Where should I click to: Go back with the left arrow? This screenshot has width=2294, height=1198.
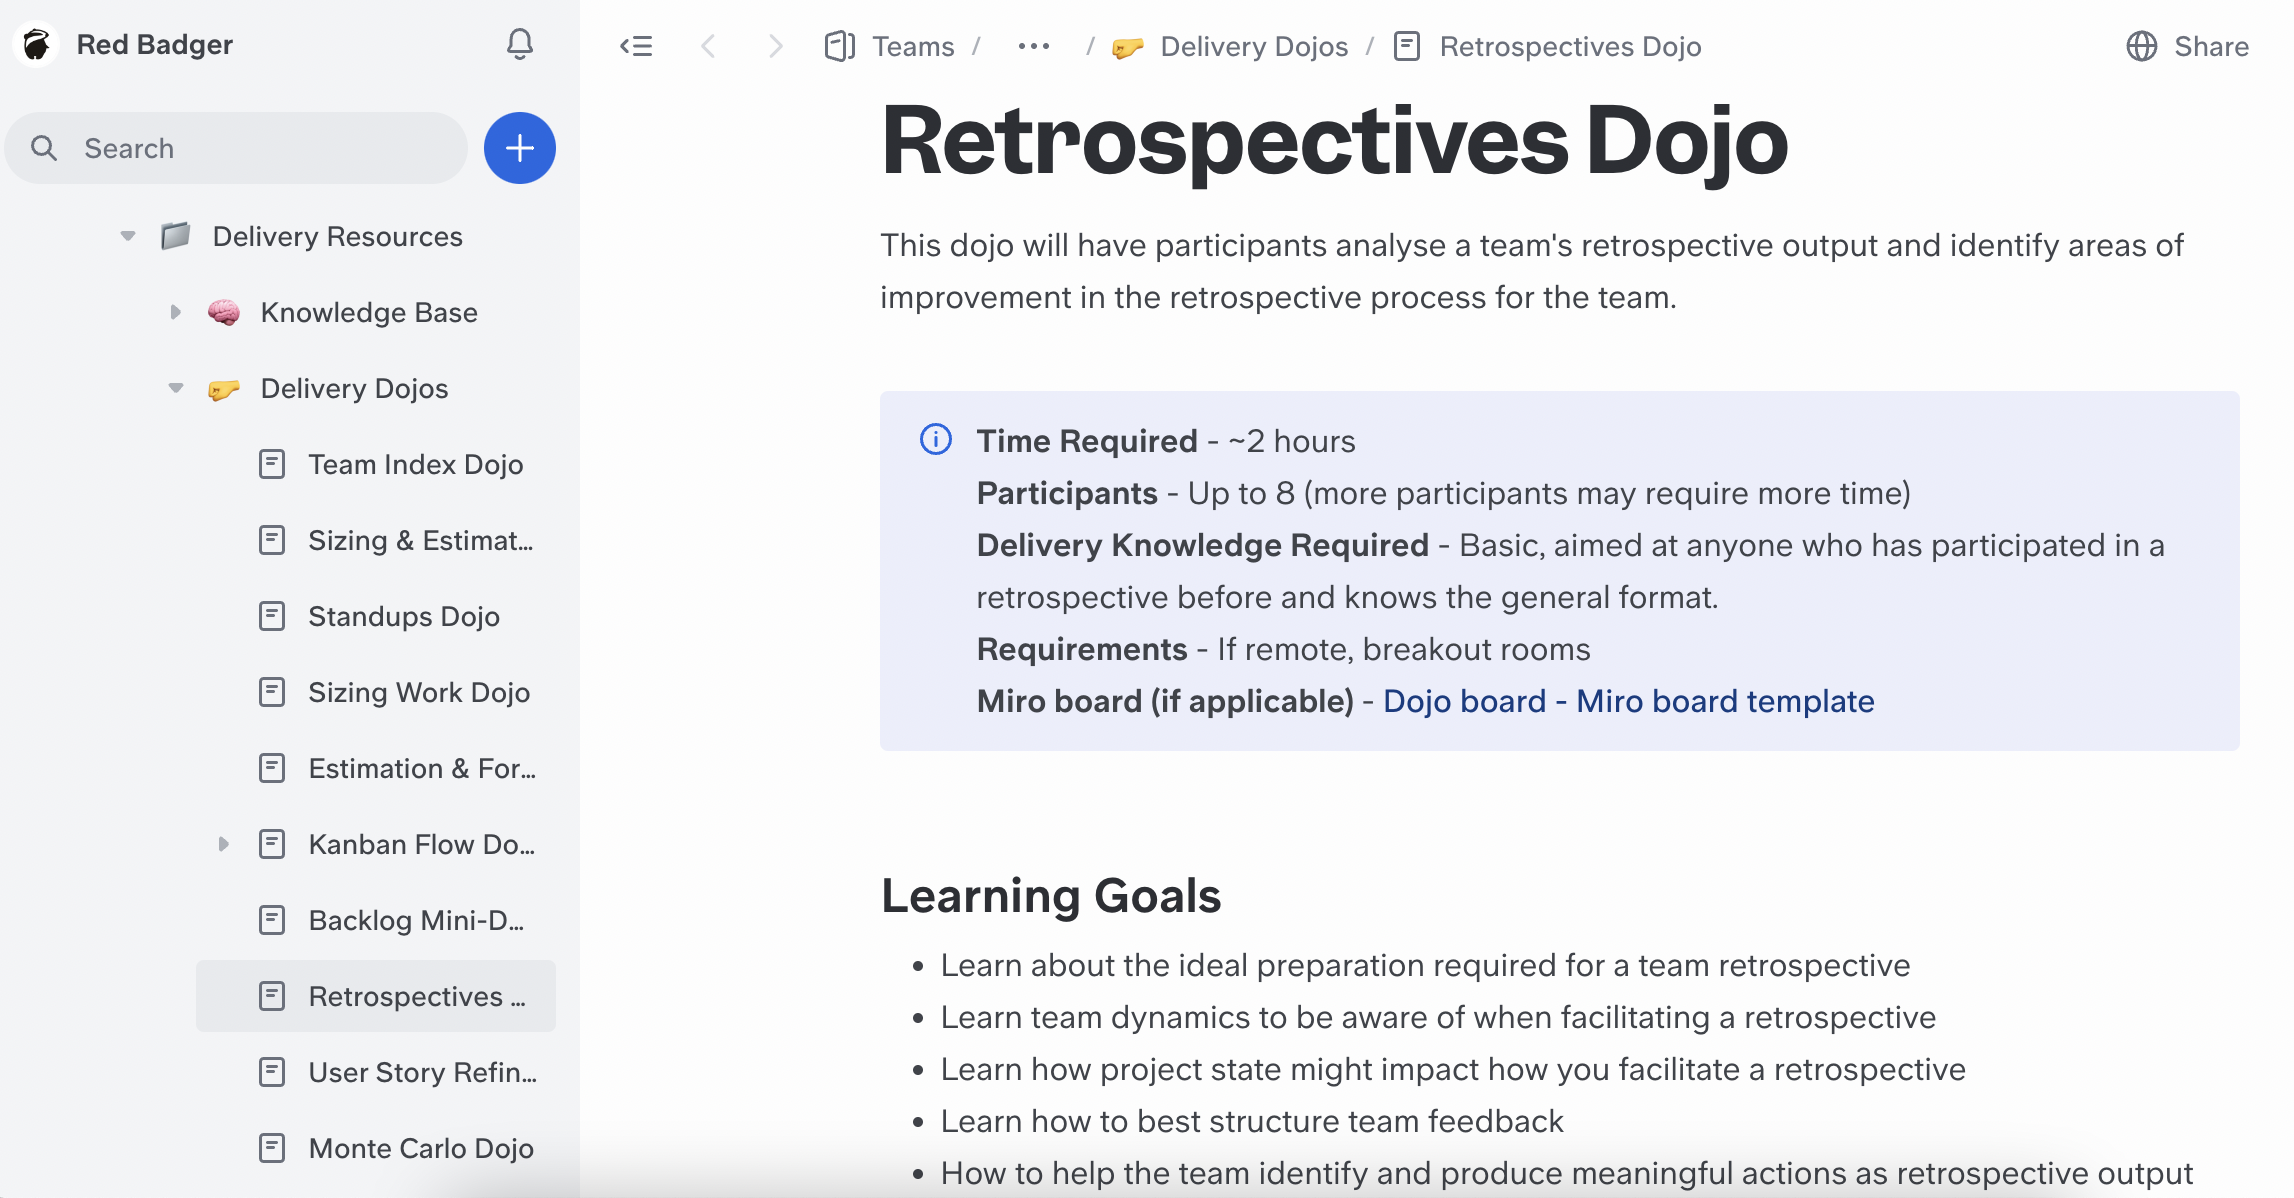point(709,46)
